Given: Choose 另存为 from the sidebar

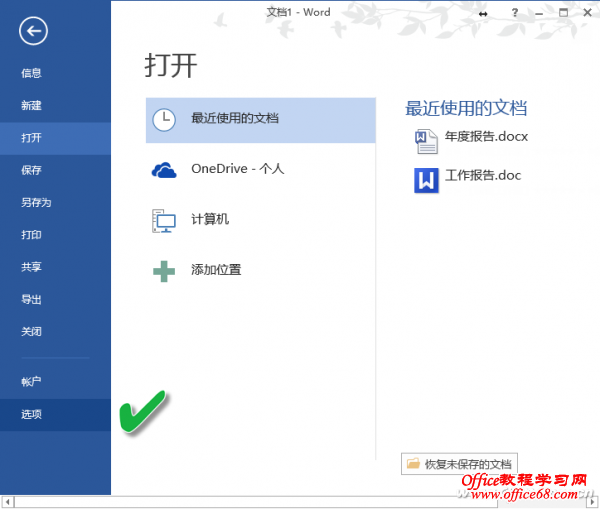Looking at the screenshot, I should coord(55,202).
